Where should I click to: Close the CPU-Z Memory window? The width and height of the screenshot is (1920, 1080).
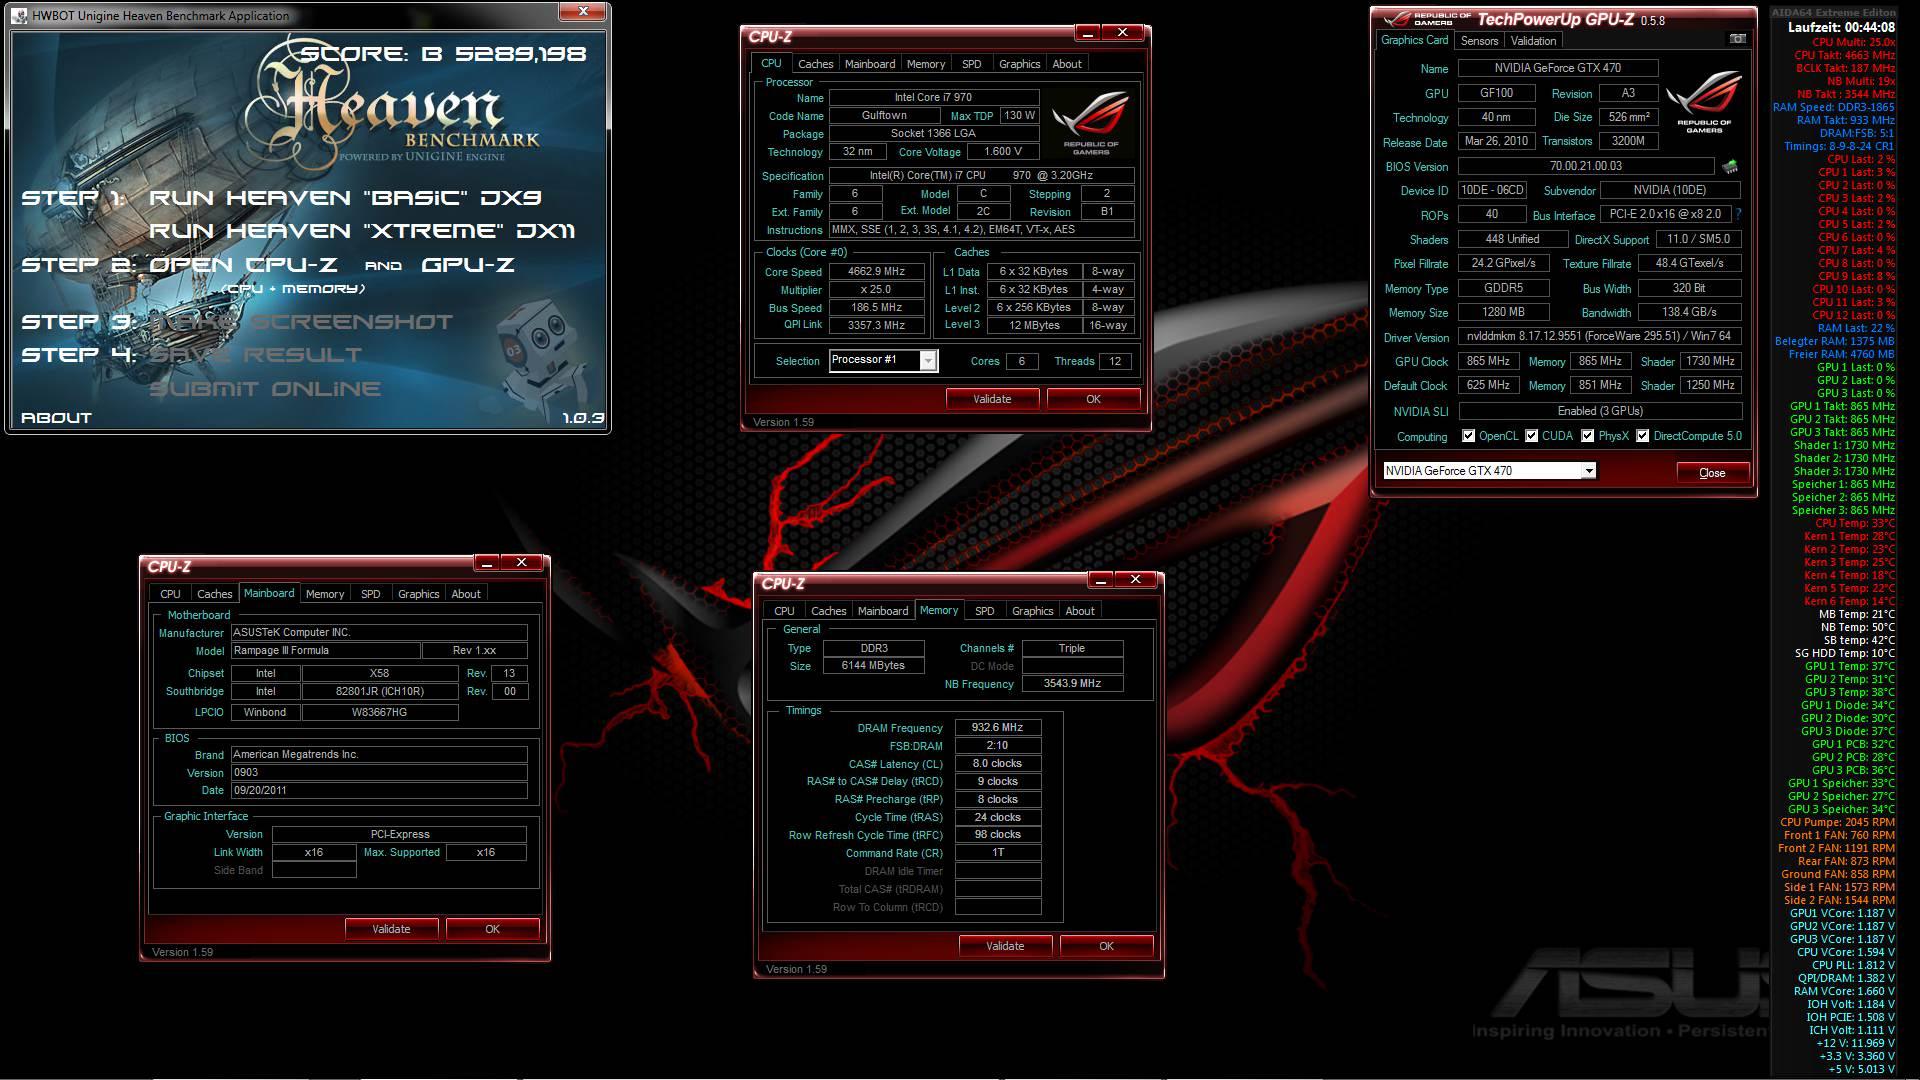(1135, 580)
